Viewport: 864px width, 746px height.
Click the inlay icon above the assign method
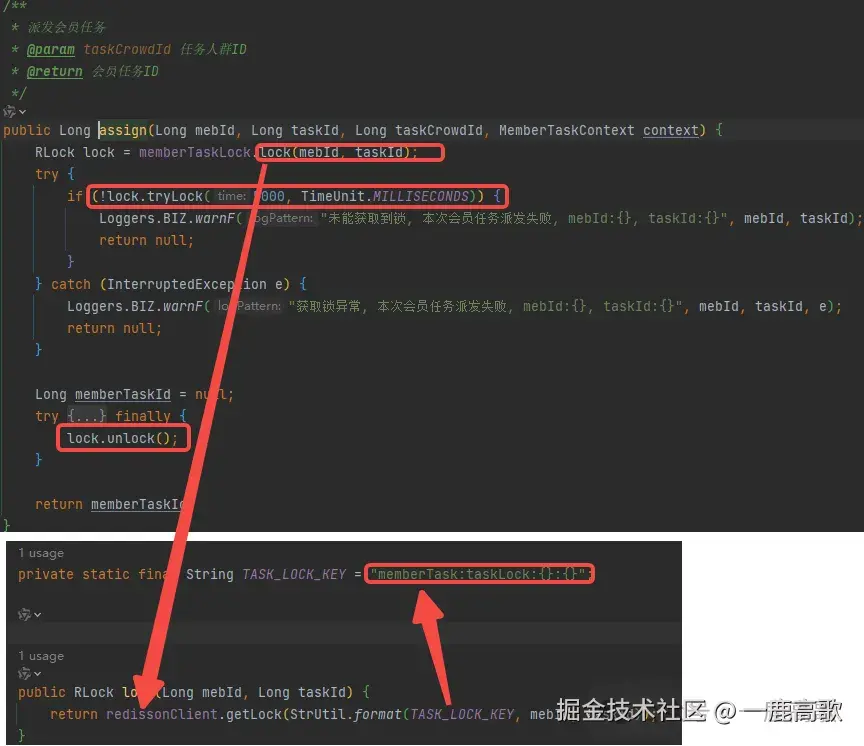pyautogui.click(x=14, y=112)
